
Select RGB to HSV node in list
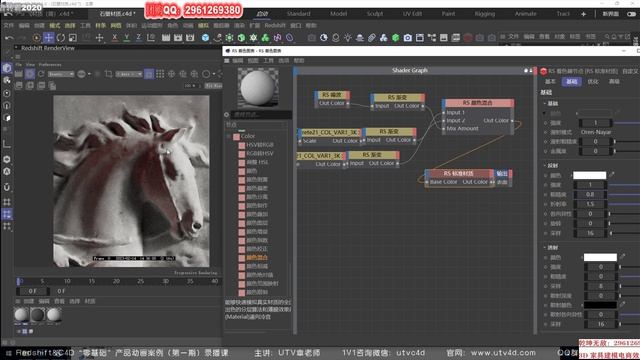tap(260, 153)
